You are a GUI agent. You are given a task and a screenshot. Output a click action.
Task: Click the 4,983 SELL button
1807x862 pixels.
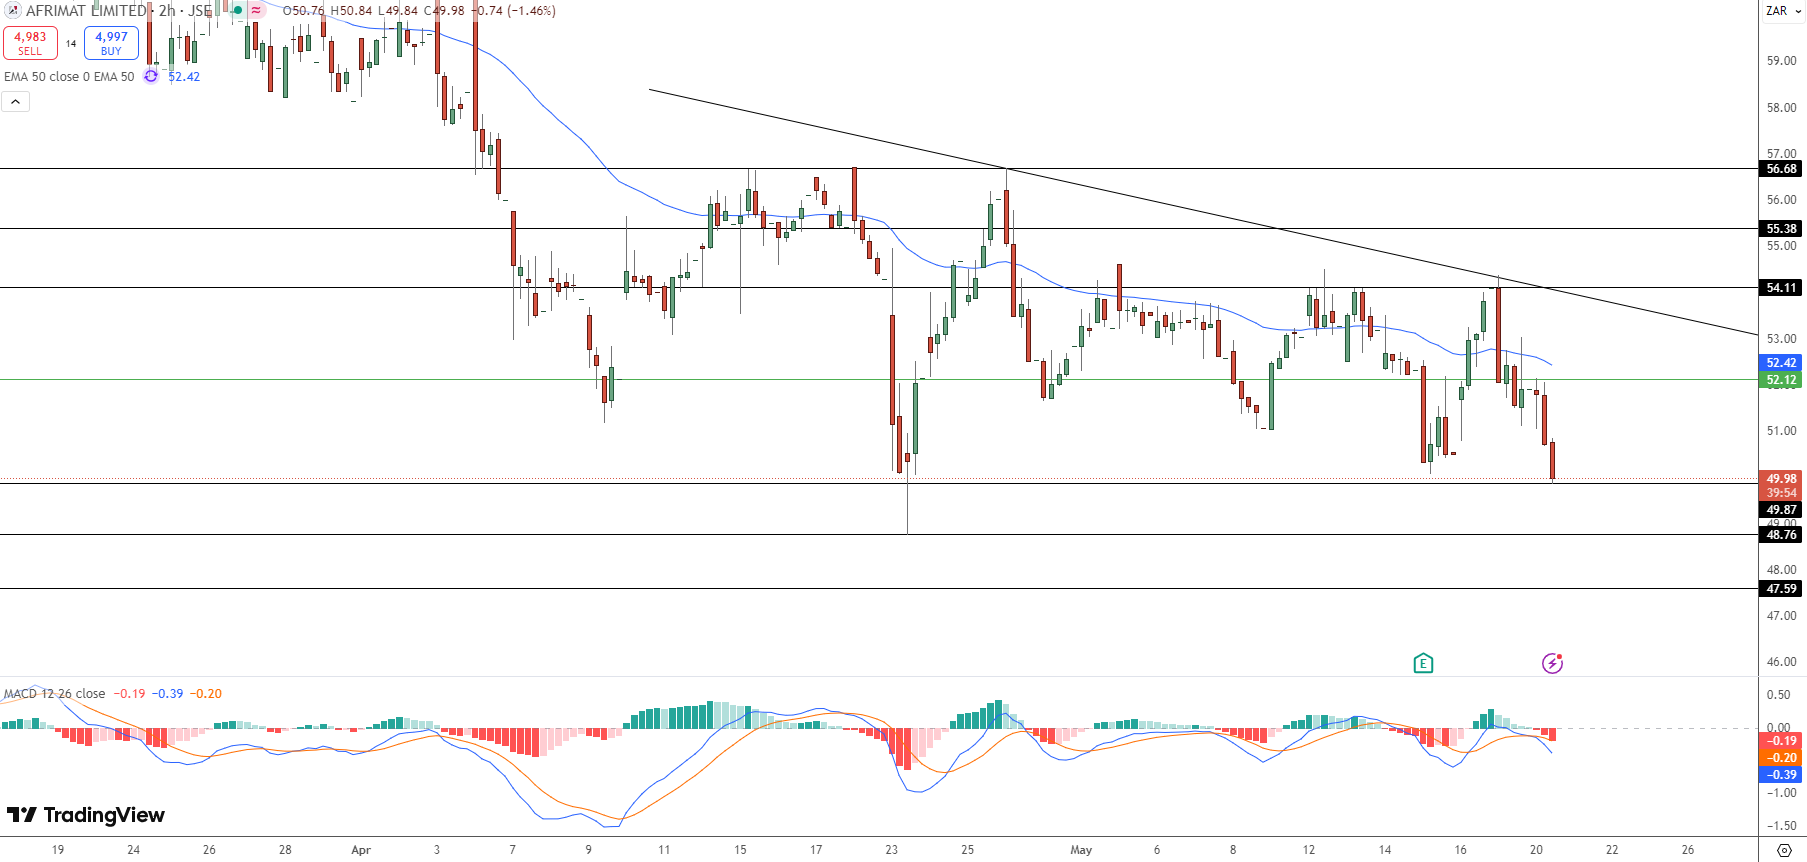(30, 43)
